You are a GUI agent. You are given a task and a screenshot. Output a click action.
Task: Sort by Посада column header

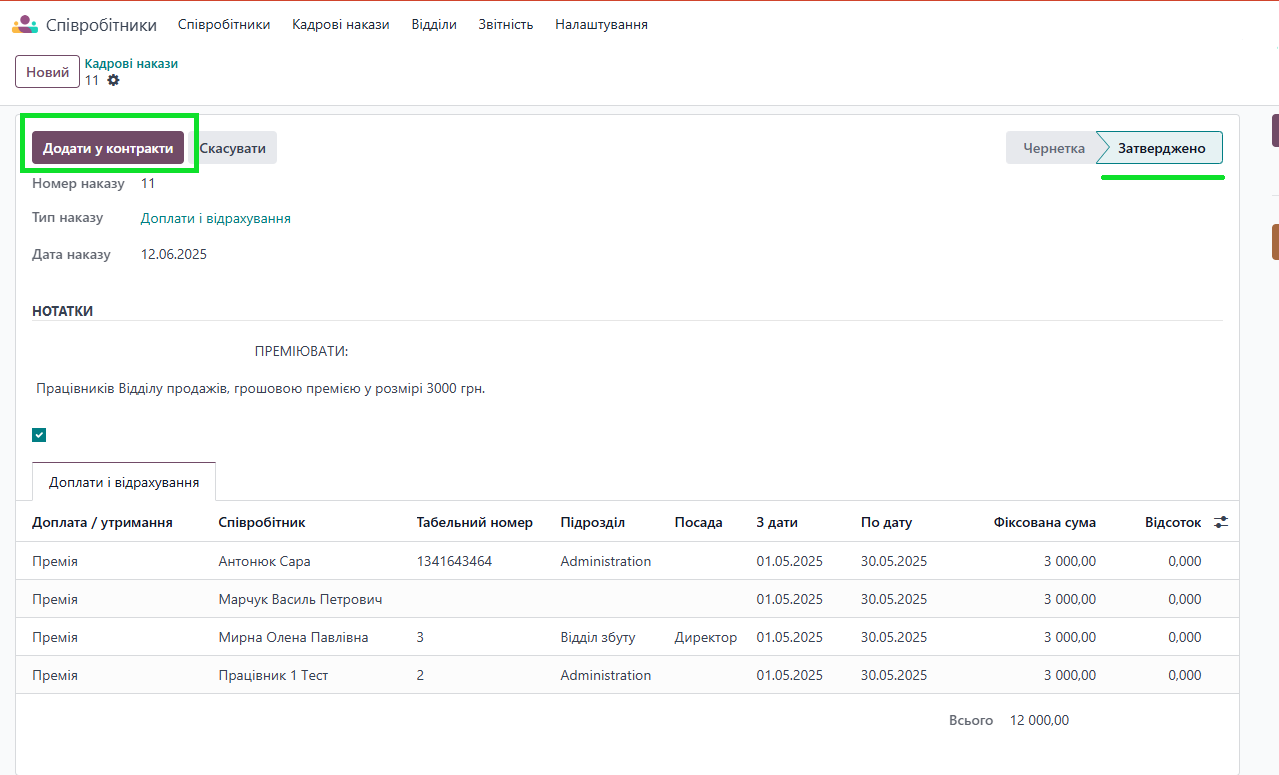699,522
